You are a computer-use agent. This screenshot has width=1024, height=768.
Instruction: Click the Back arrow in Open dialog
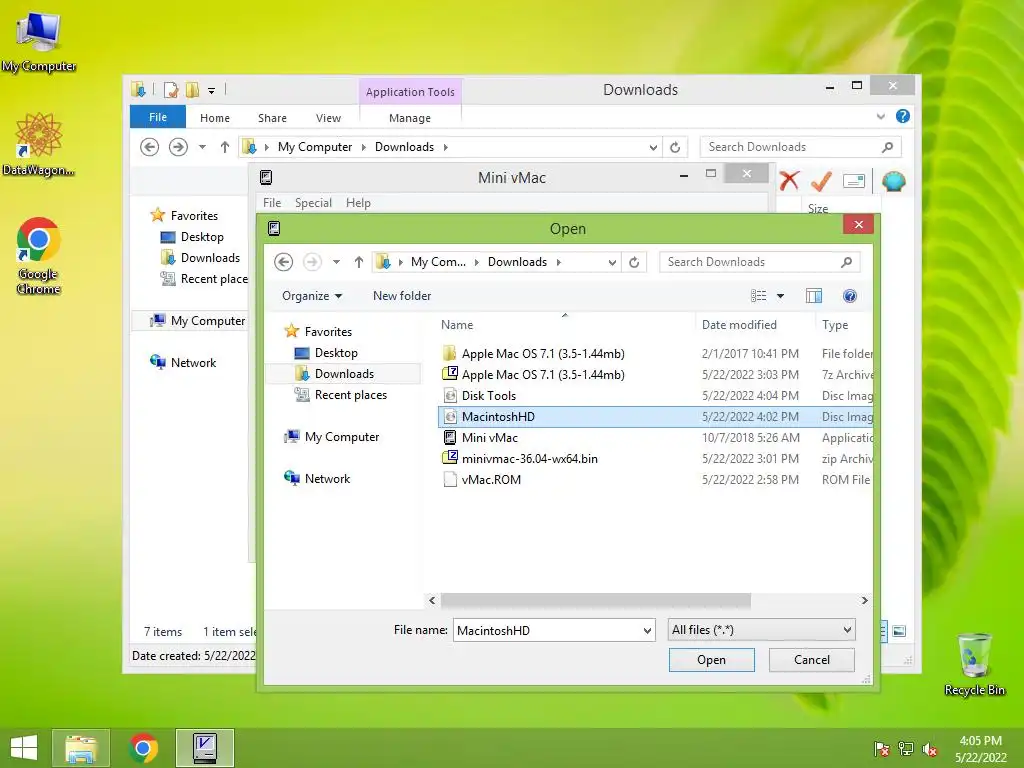tap(283, 262)
